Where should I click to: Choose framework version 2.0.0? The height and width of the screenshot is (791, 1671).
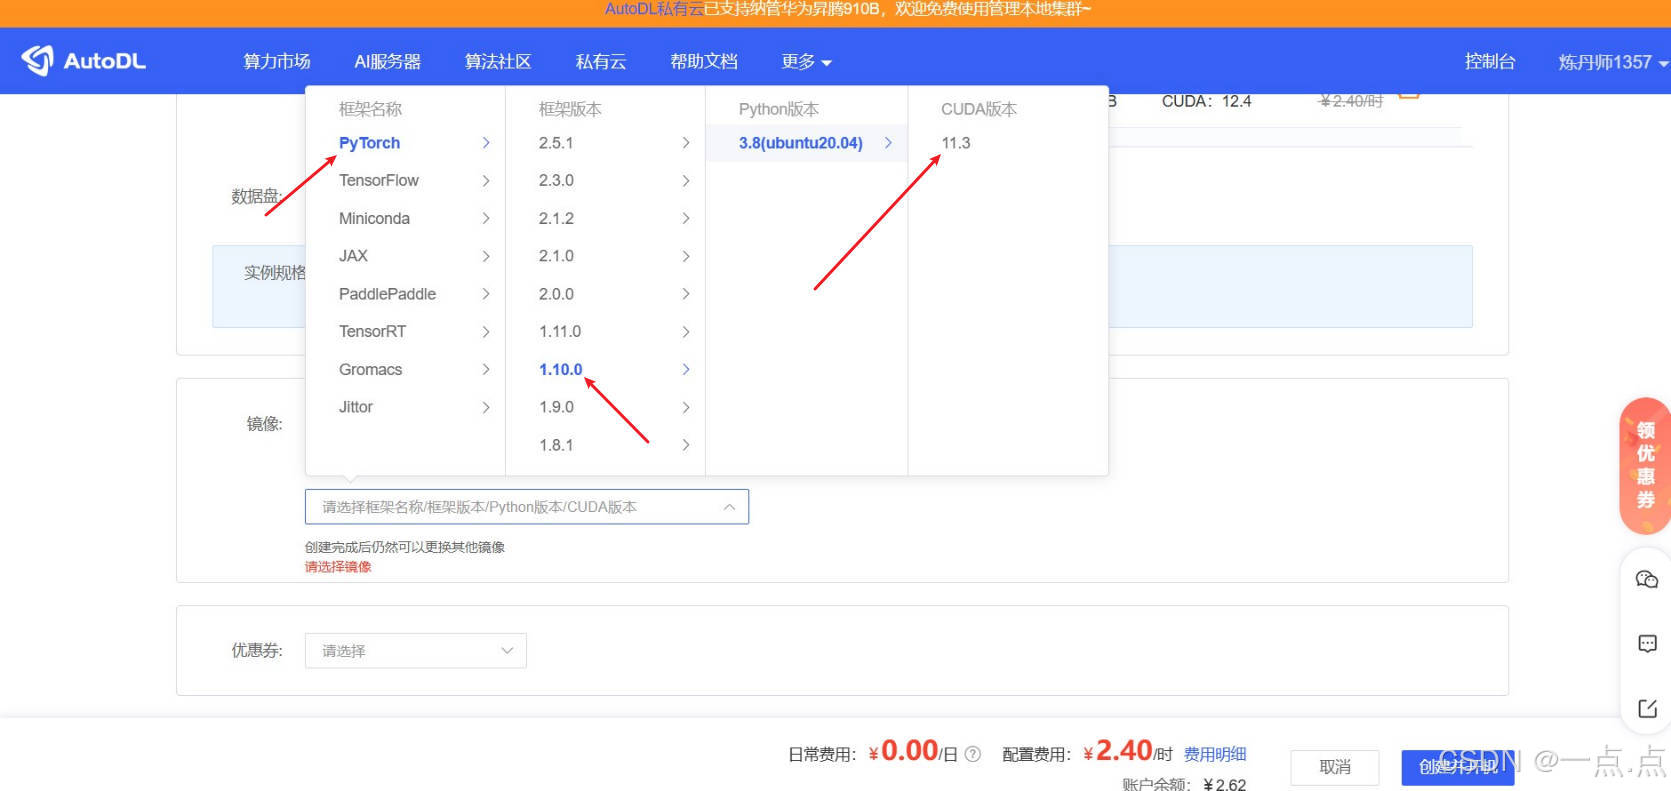coord(606,294)
